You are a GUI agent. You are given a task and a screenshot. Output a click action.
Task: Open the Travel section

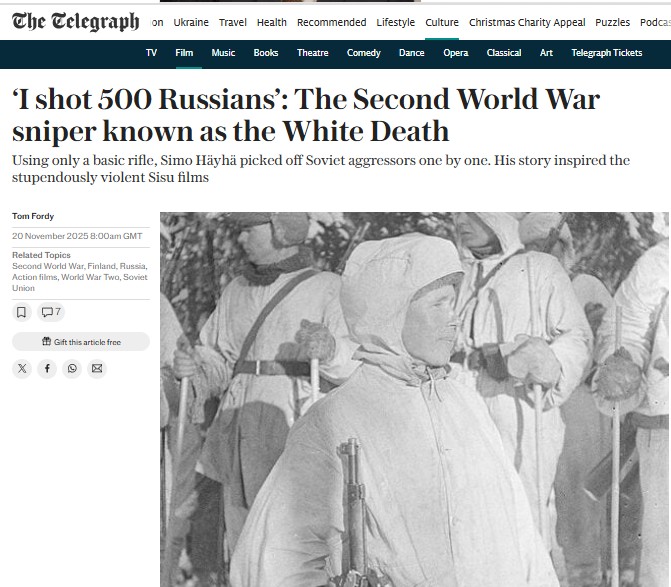pyautogui.click(x=233, y=22)
